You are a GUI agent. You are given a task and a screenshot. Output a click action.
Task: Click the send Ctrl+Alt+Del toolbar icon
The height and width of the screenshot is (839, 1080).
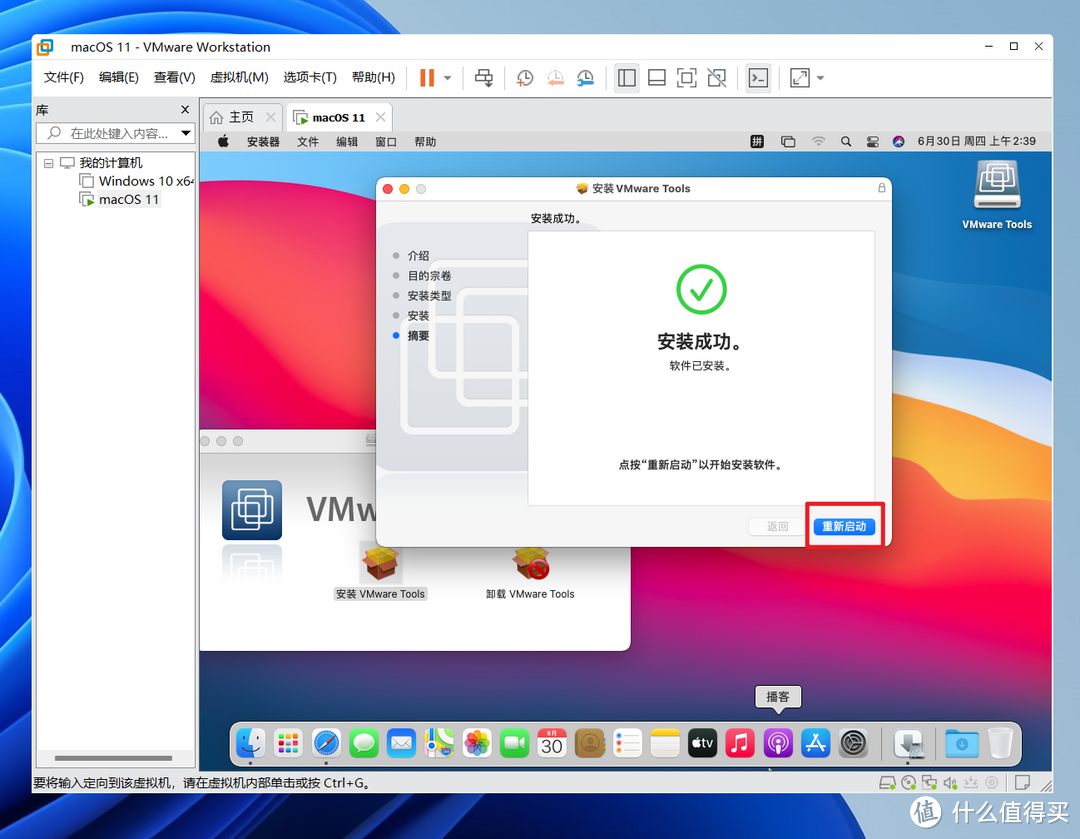click(x=484, y=78)
